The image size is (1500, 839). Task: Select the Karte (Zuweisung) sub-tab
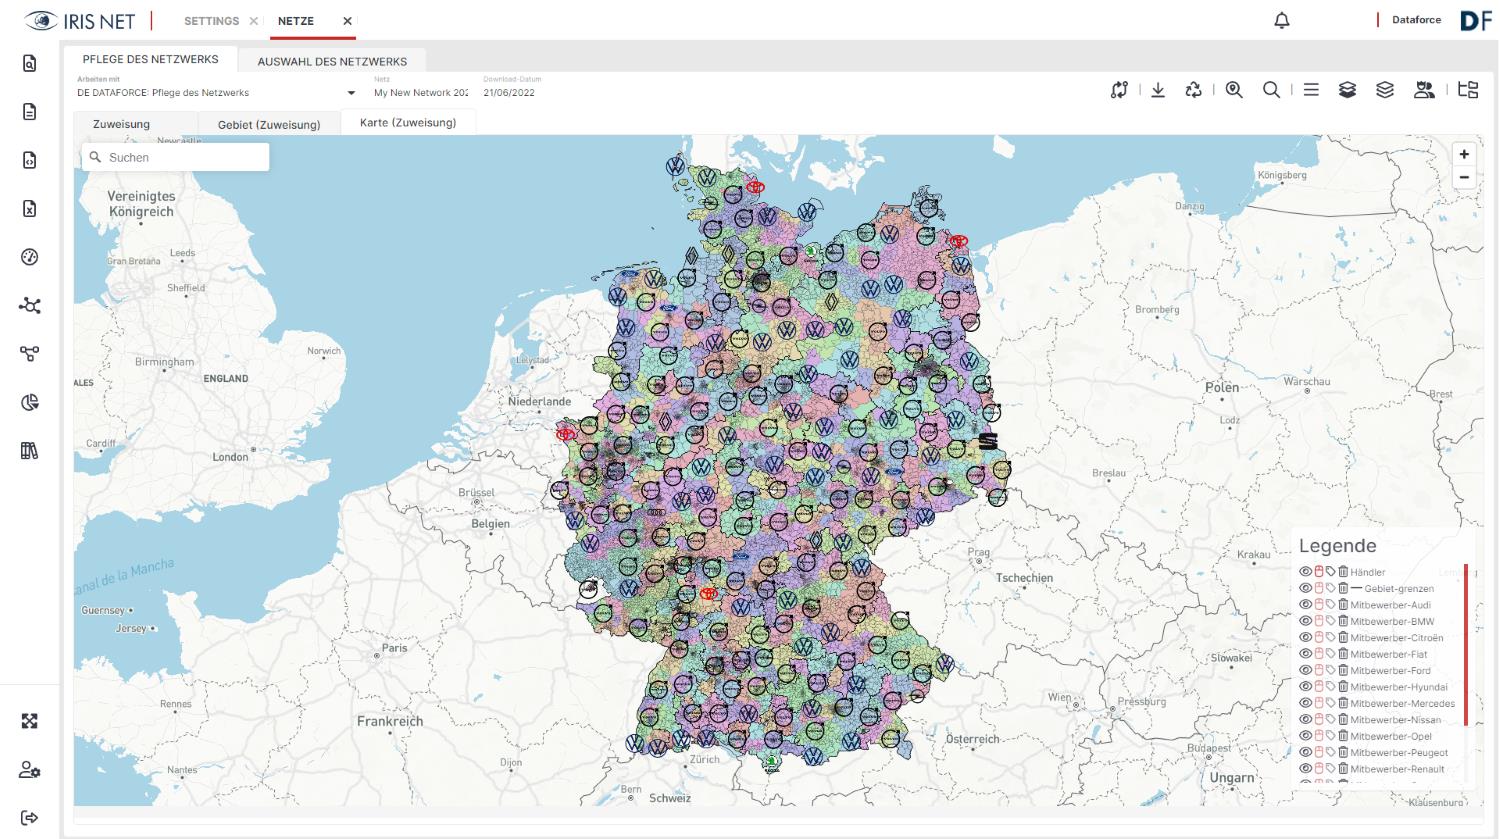click(408, 122)
